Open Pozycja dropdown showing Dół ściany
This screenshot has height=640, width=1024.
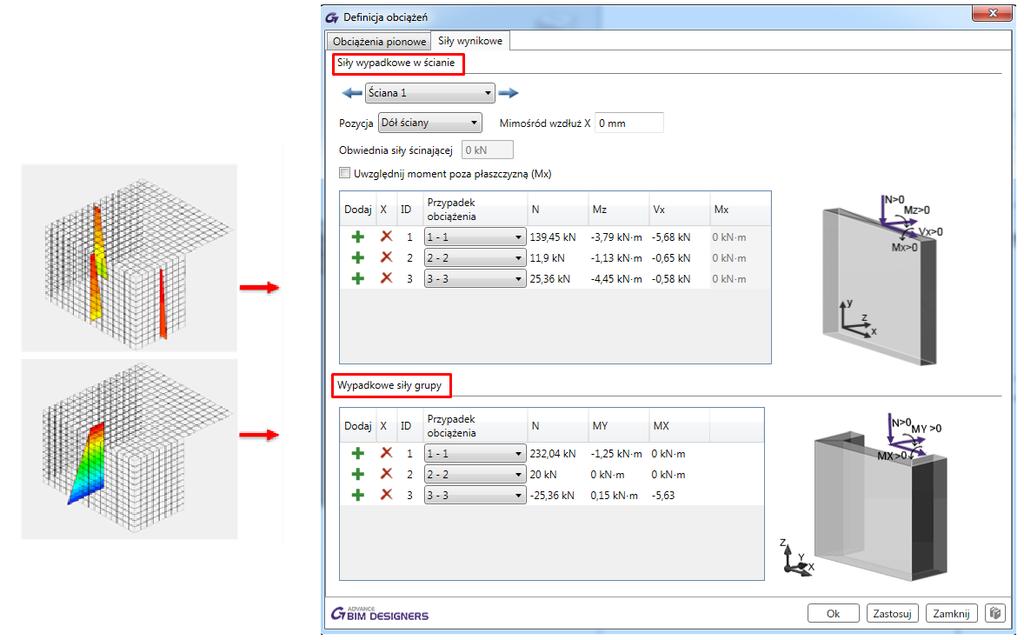[x=430, y=122]
